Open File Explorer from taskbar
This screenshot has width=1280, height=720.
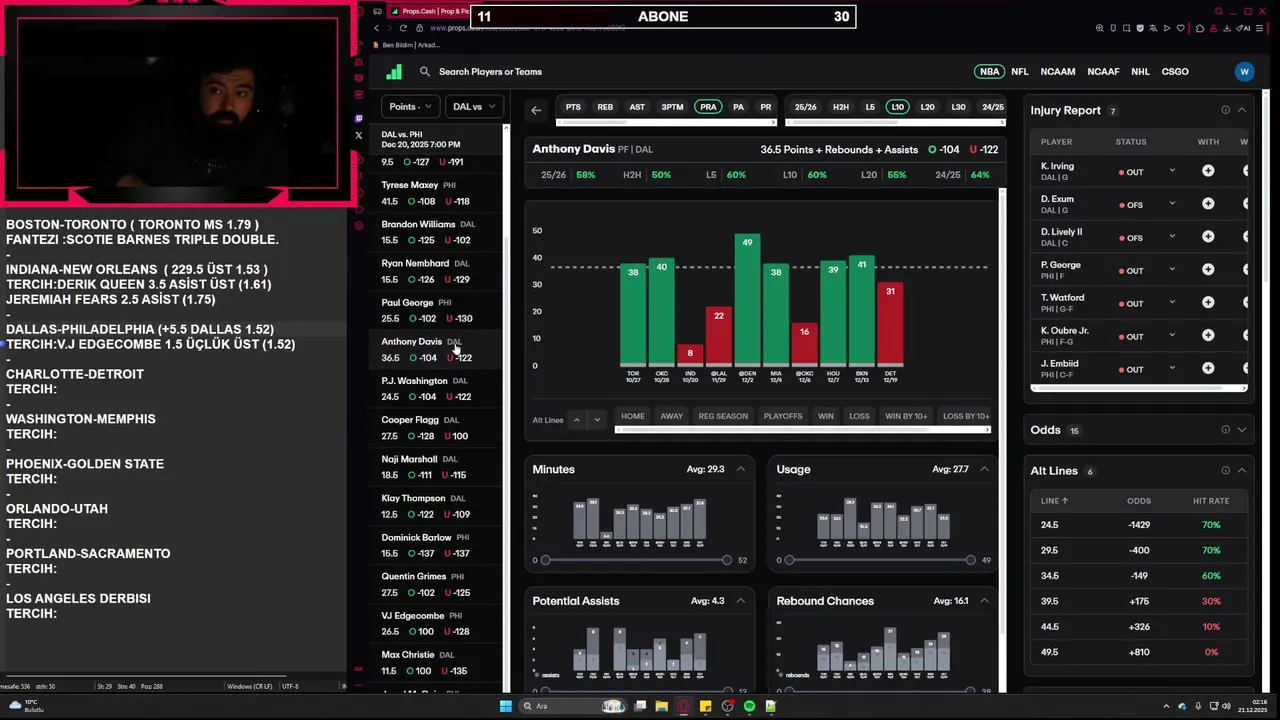pyautogui.click(x=662, y=706)
